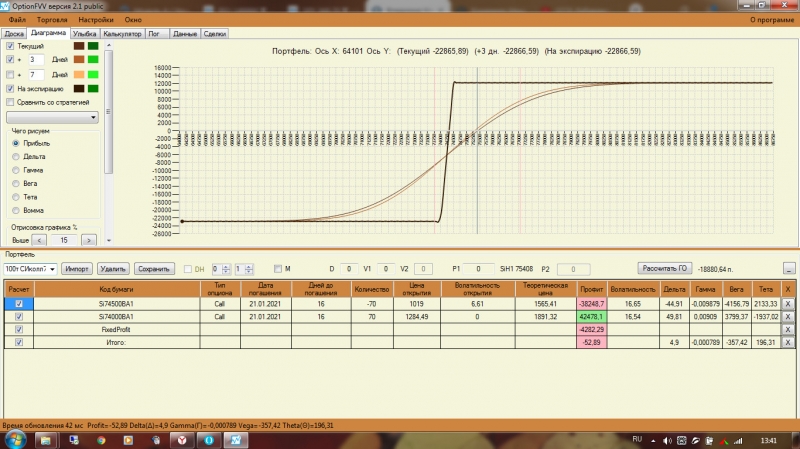
Task: Open the strategy comparison dropdown
Action: (52, 117)
